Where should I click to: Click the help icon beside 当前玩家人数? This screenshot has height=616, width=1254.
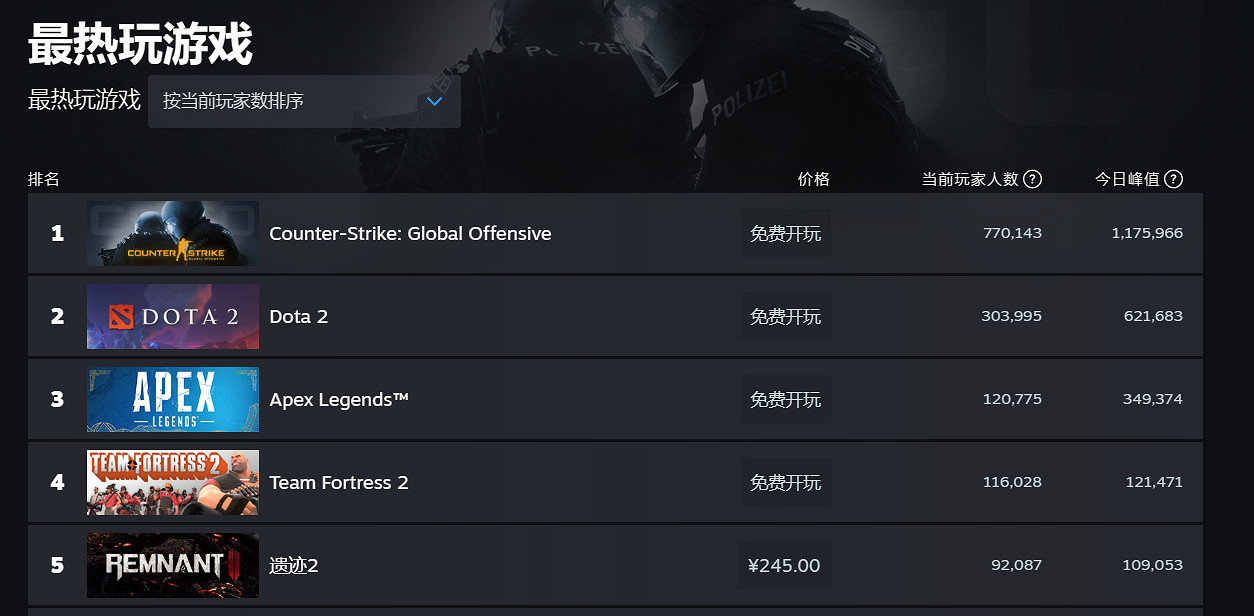[1033, 179]
